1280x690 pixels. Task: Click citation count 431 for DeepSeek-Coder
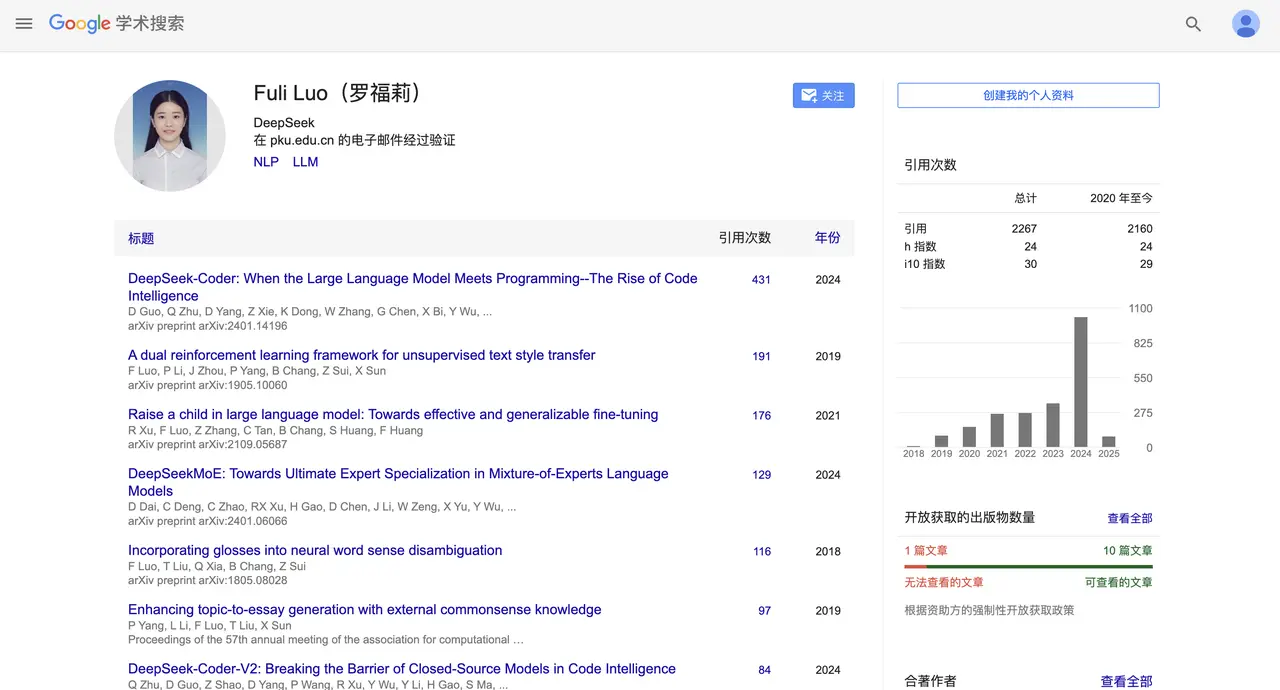tap(762, 280)
